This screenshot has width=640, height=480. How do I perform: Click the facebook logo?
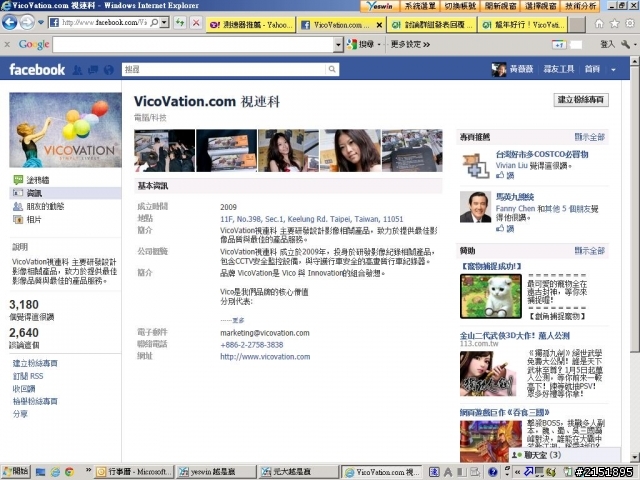coord(37,70)
